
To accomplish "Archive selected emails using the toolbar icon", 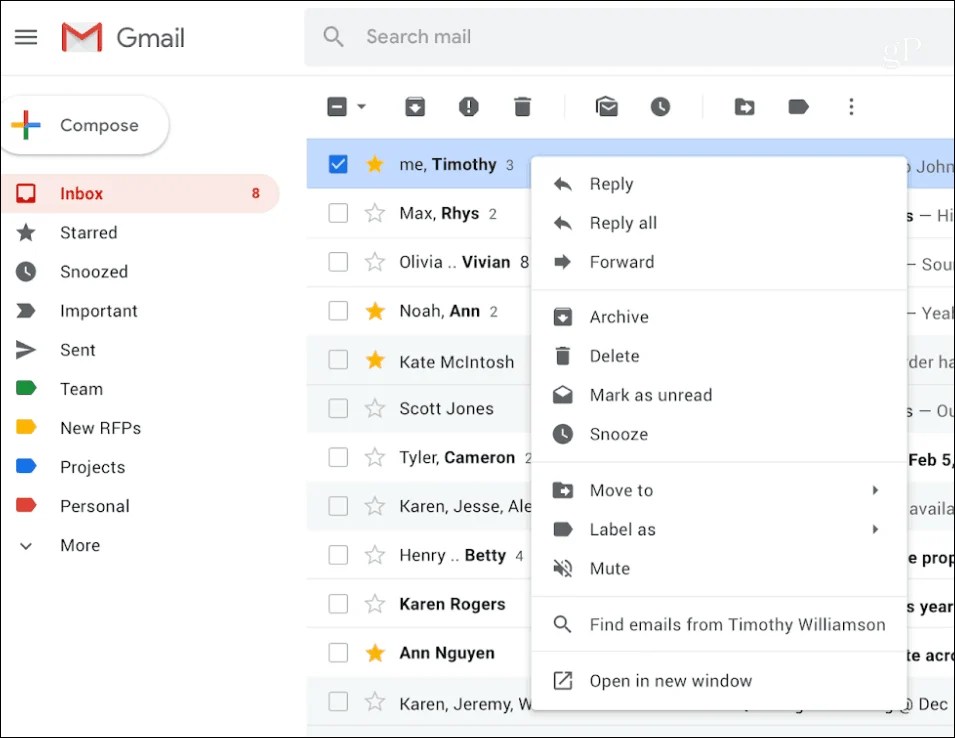I will [x=414, y=106].
